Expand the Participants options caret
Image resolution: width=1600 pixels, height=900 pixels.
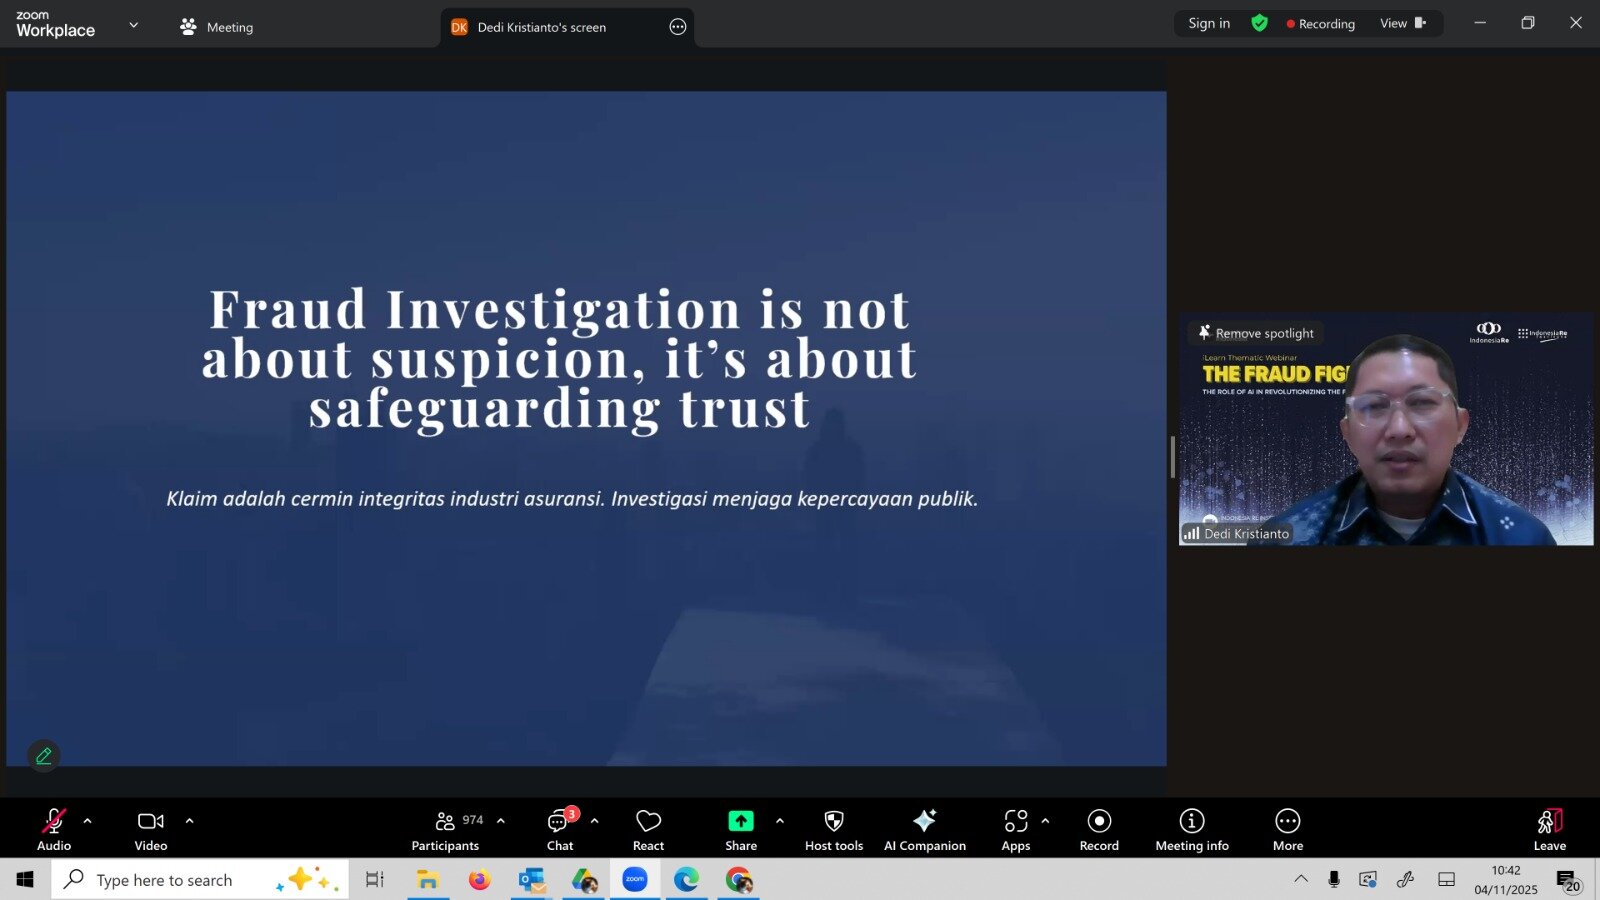pyautogui.click(x=501, y=821)
